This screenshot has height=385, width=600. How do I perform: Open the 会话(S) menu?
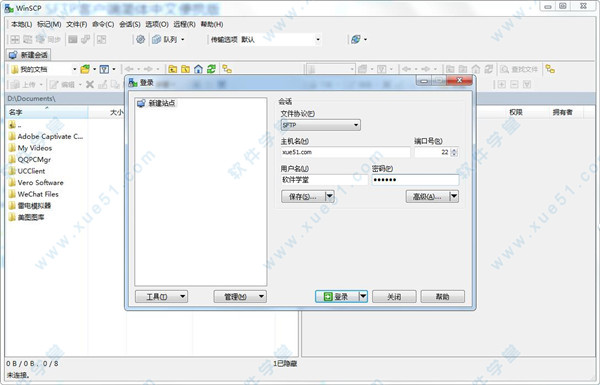coord(130,24)
